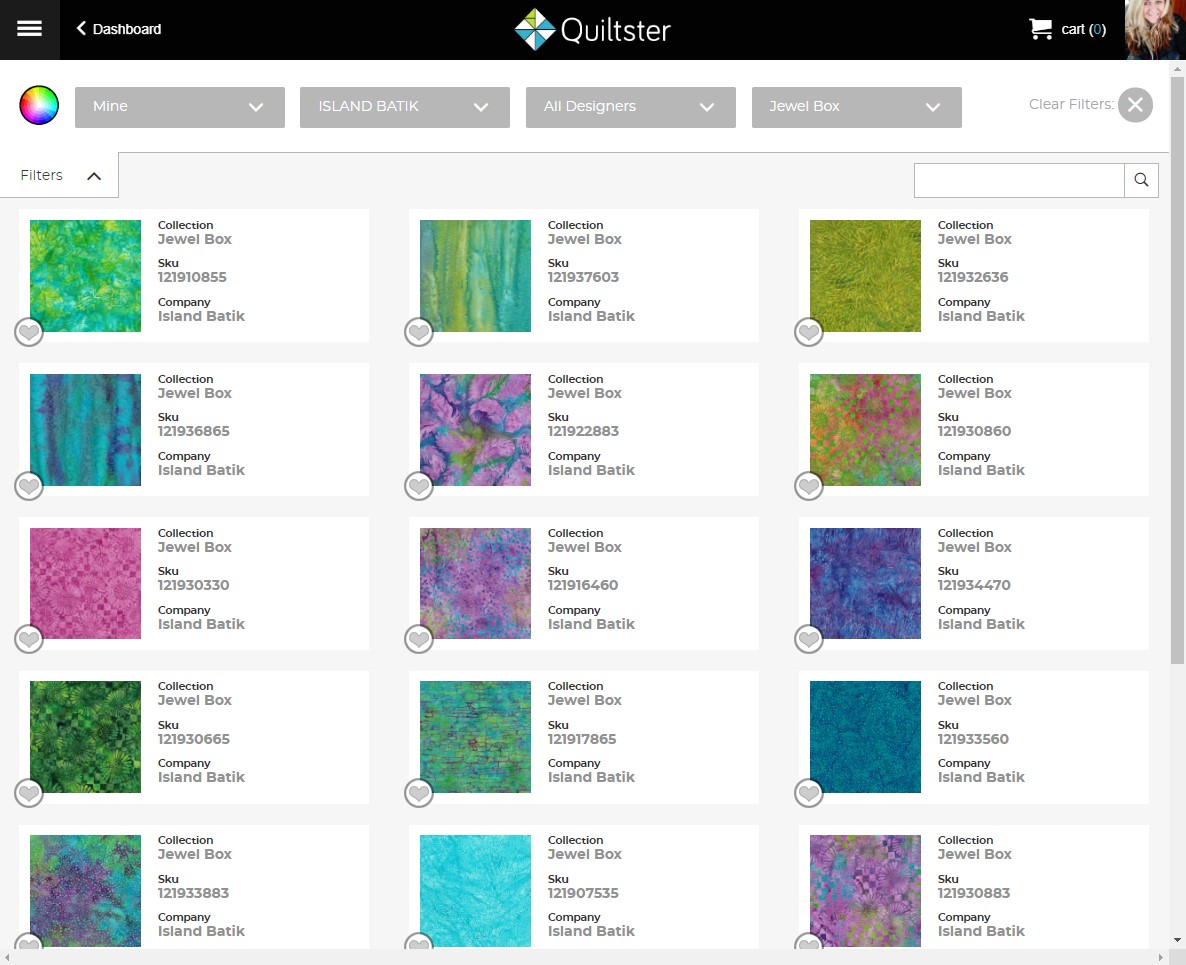The height and width of the screenshot is (965, 1186).
Task: Select purple leaf swatch 121922883
Action: click(x=475, y=430)
